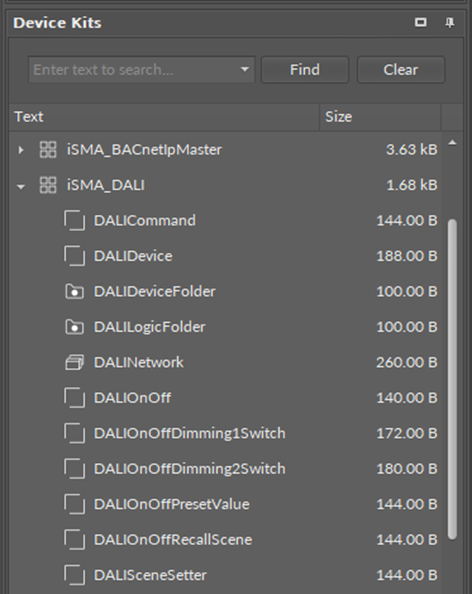Click the Clear button
Image resolution: width=472 pixels, height=594 pixels.
point(401,70)
